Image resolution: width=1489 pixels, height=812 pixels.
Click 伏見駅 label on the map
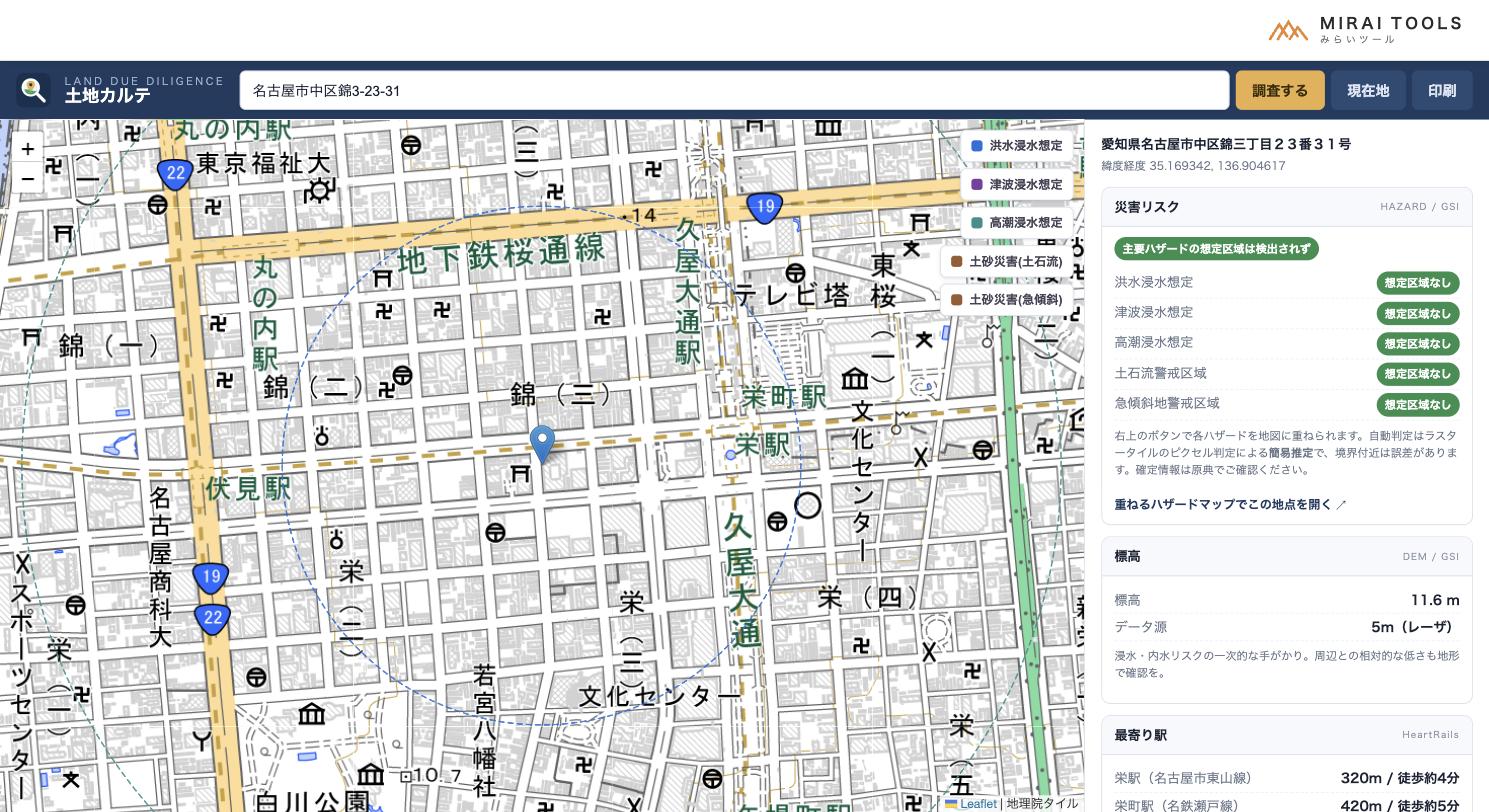coord(247,488)
